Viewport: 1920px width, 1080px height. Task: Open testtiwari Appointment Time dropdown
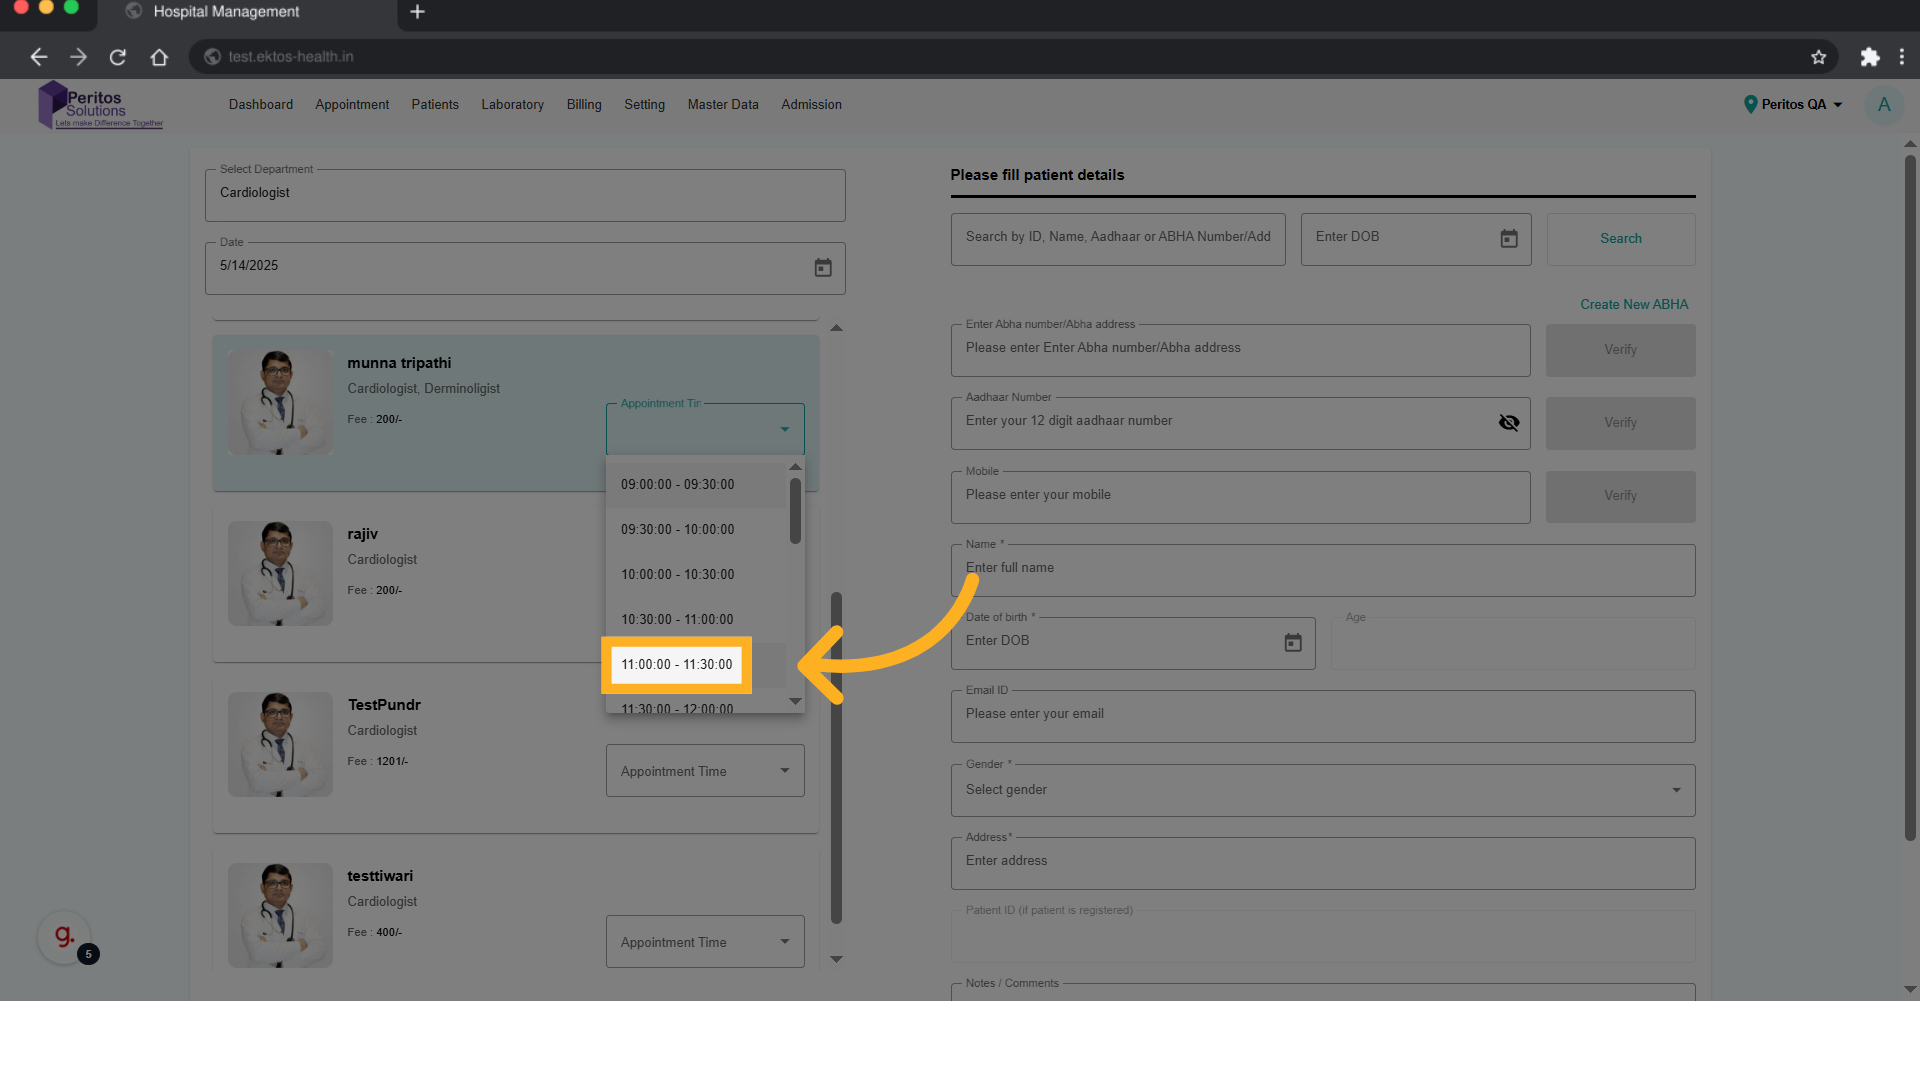pyautogui.click(x=705, y=942)
